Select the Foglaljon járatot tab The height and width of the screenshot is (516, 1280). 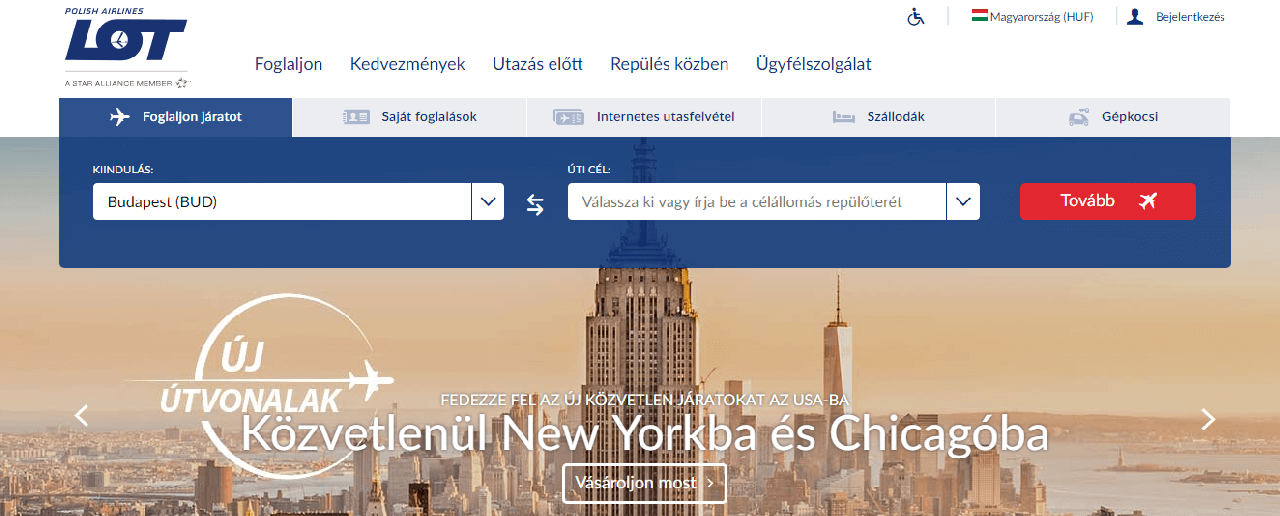coord(176,117)
